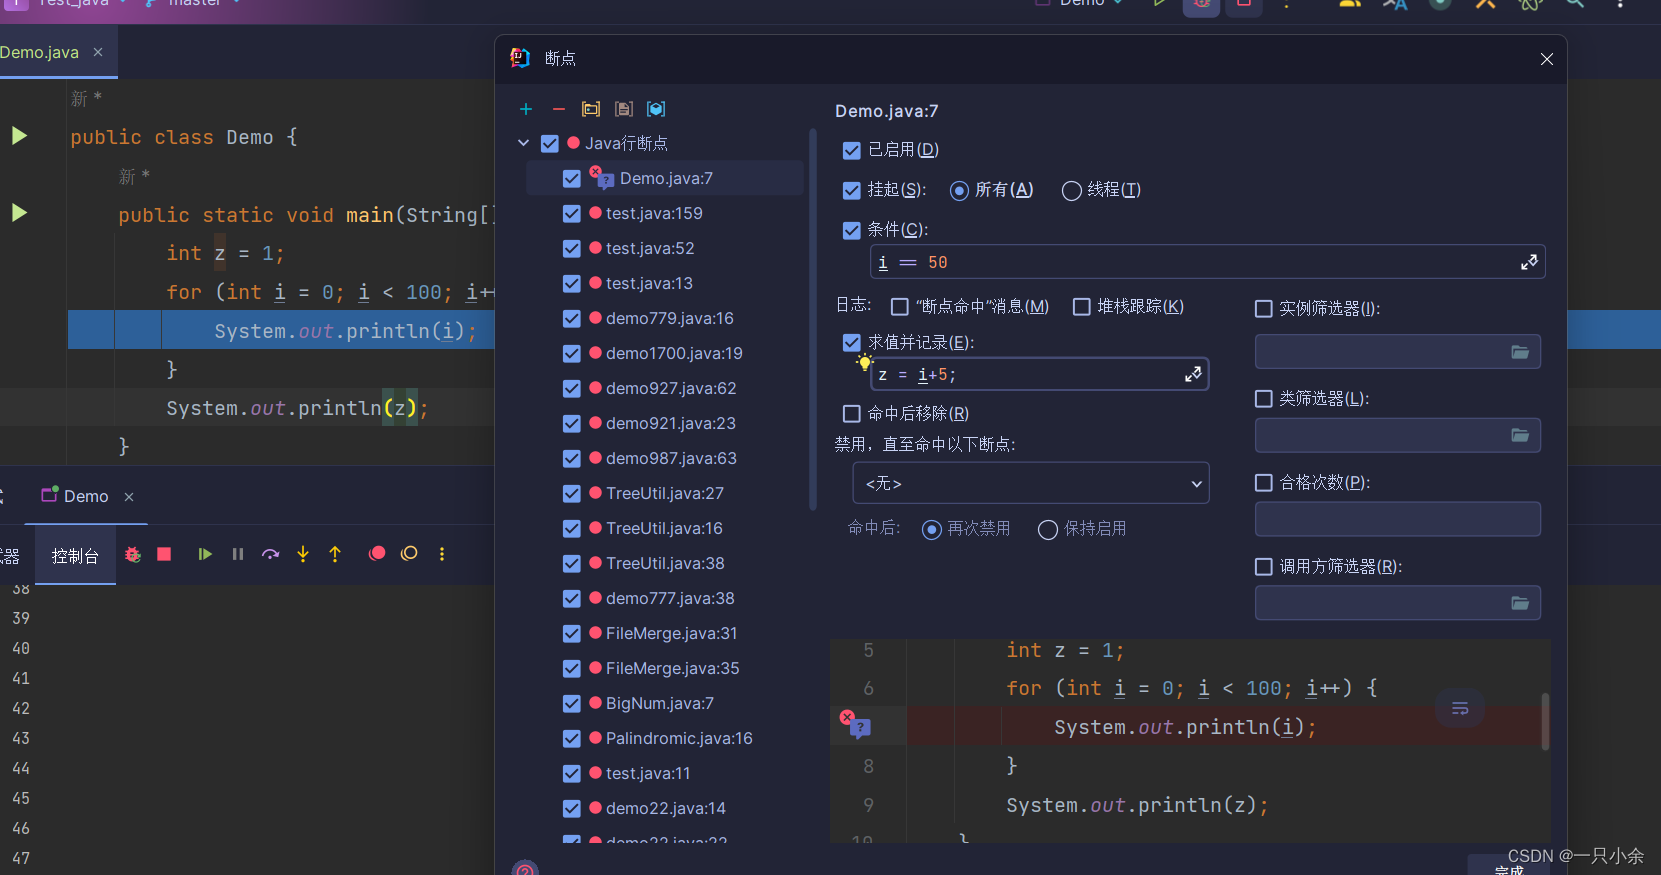
Task: Enable 类筛选器(L) checkbox
Action: pyautogui.click(x=1264, y=399)
